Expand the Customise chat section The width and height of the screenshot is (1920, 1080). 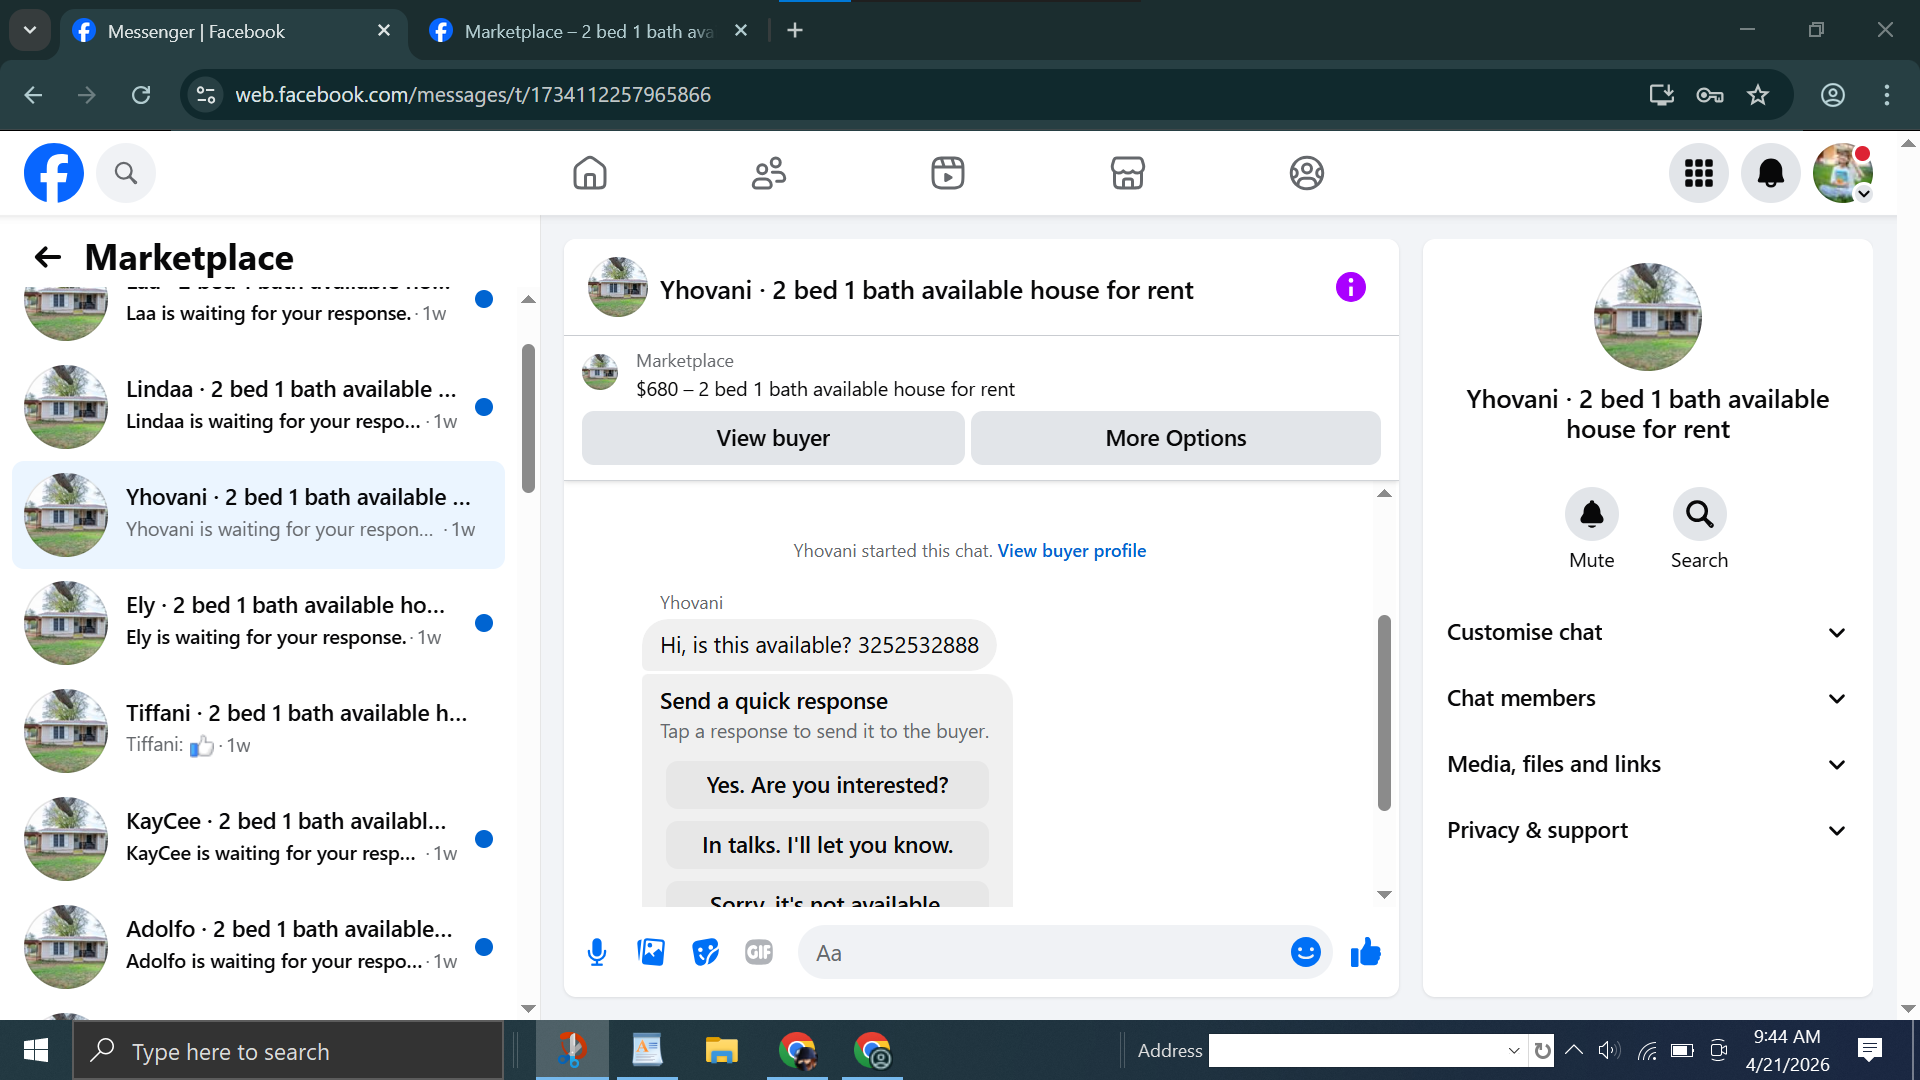point(1648,633)
